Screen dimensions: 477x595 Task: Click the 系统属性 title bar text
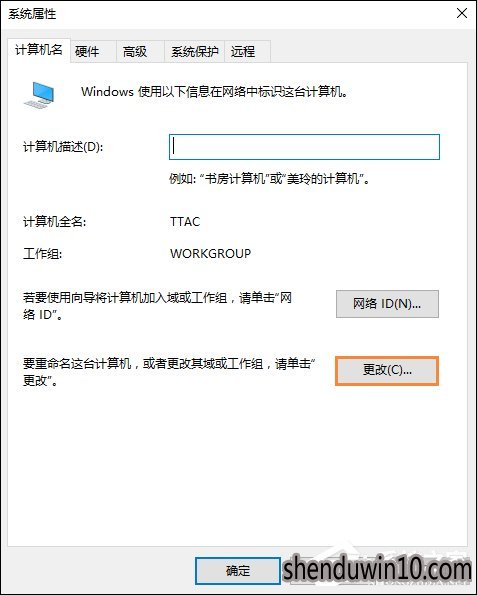[x=32, y=14]
